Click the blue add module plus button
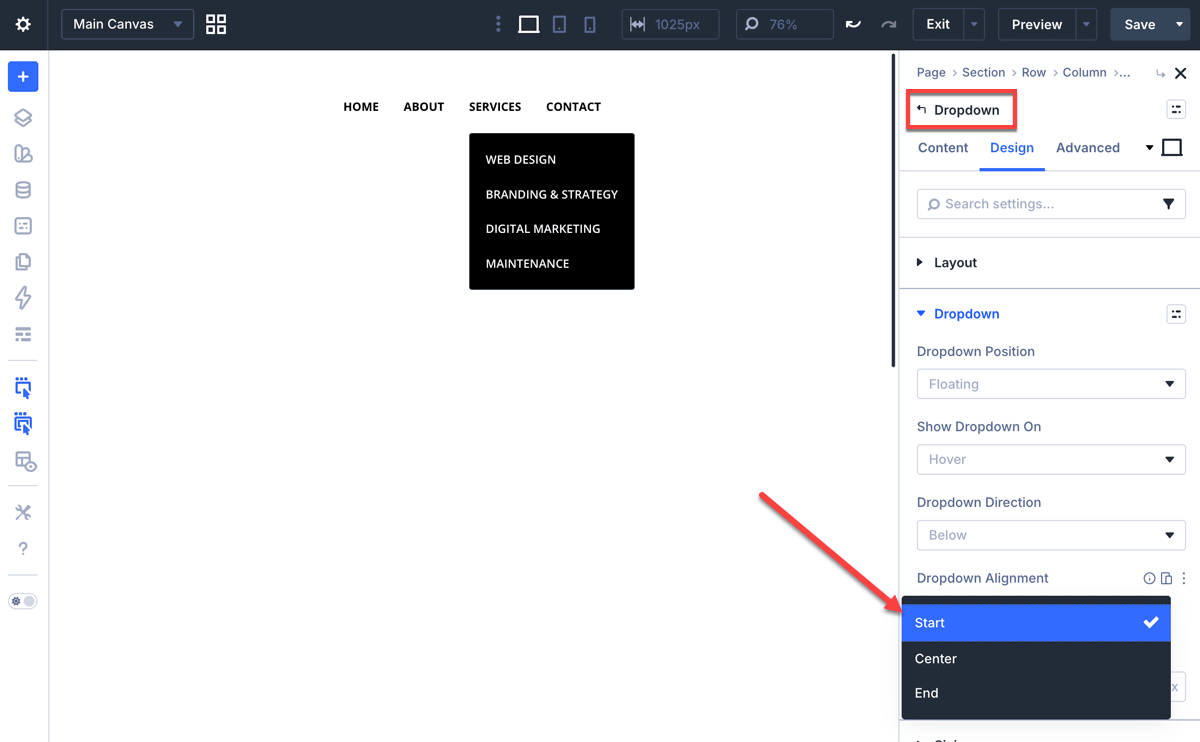1200x742 pixels. point(23,77)
